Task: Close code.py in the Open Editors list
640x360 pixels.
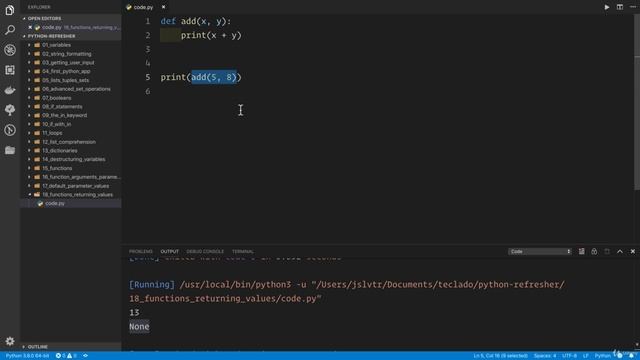Action: [30, 27]
